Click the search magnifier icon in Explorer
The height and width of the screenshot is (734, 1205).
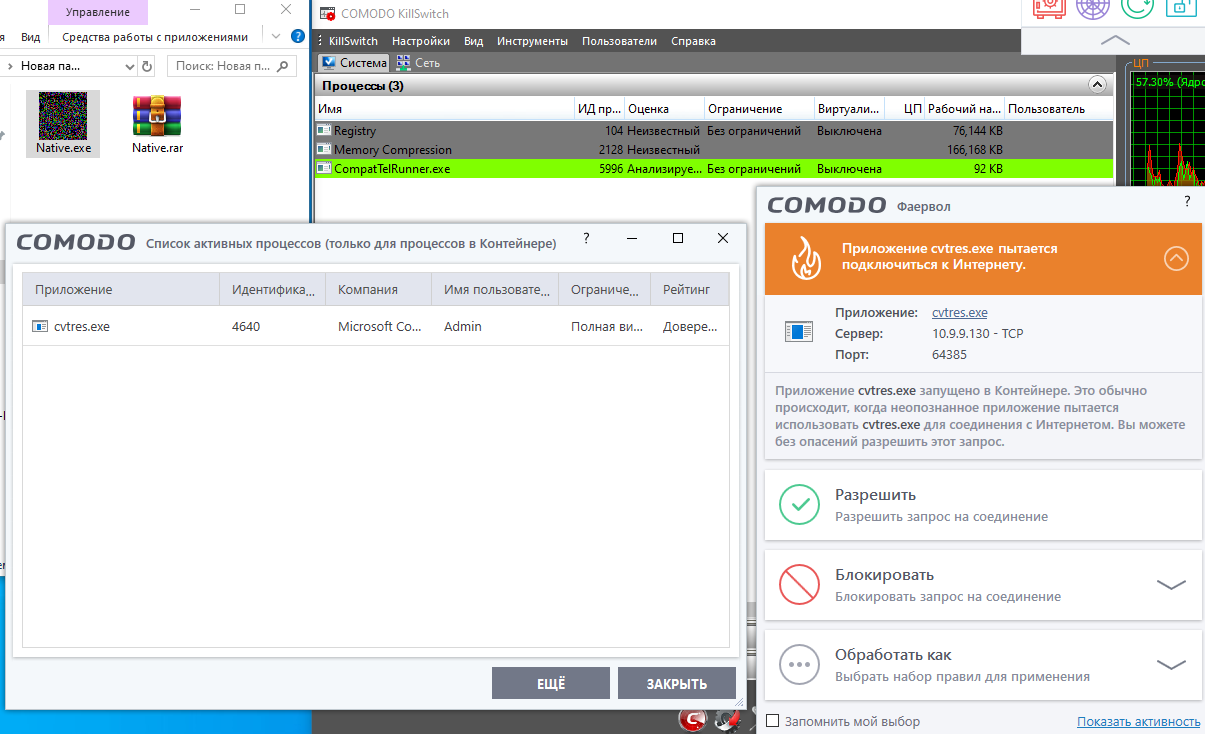pos(284,67)
